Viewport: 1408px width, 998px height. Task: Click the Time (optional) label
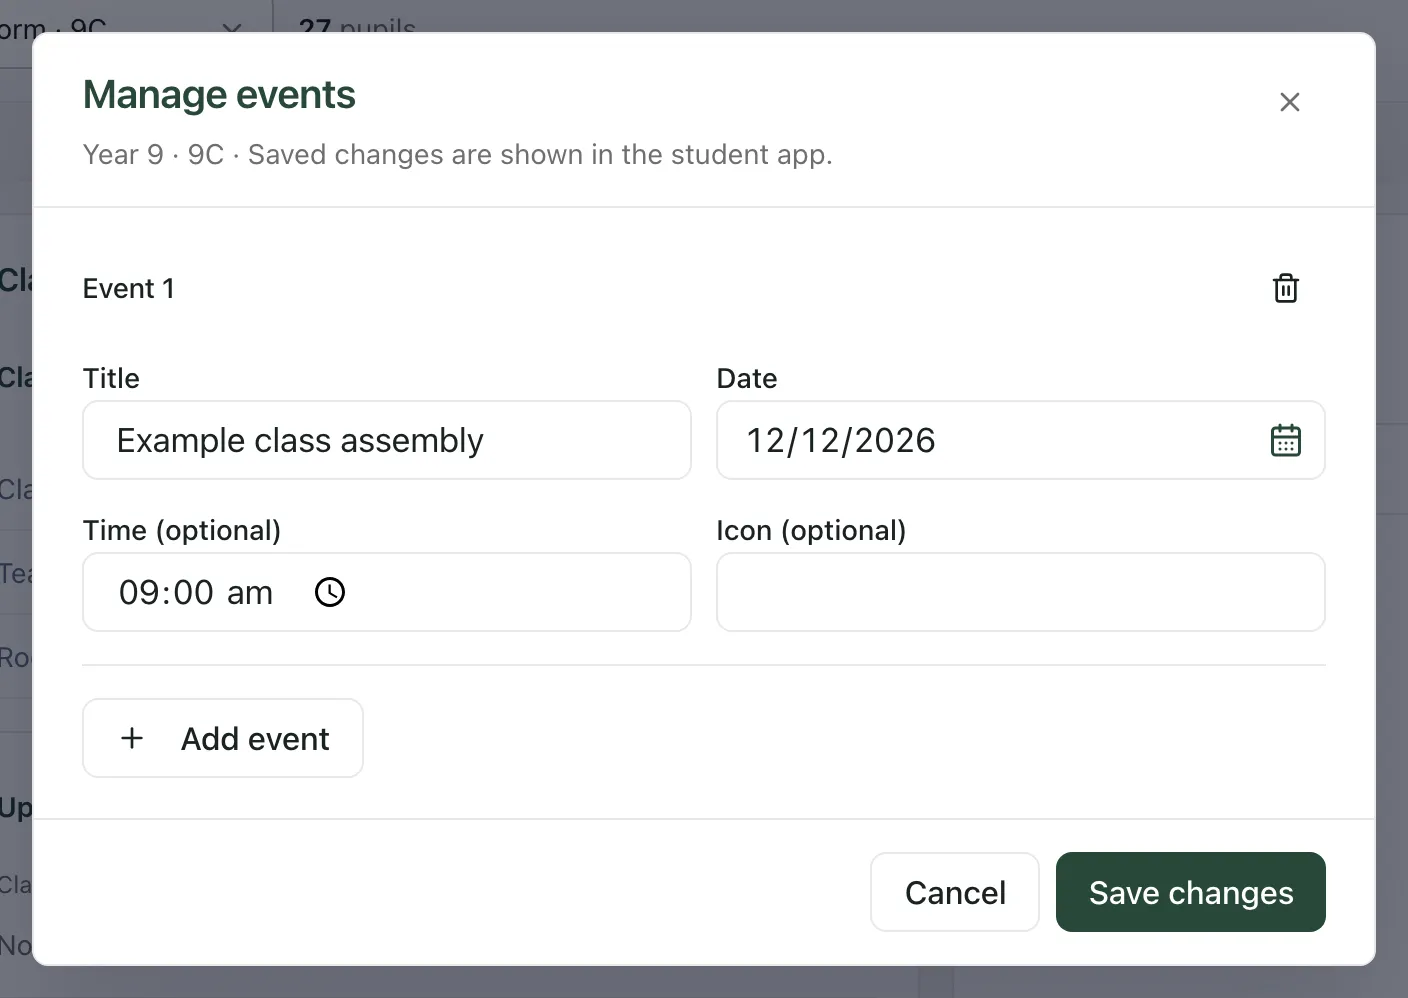[182, 530]
